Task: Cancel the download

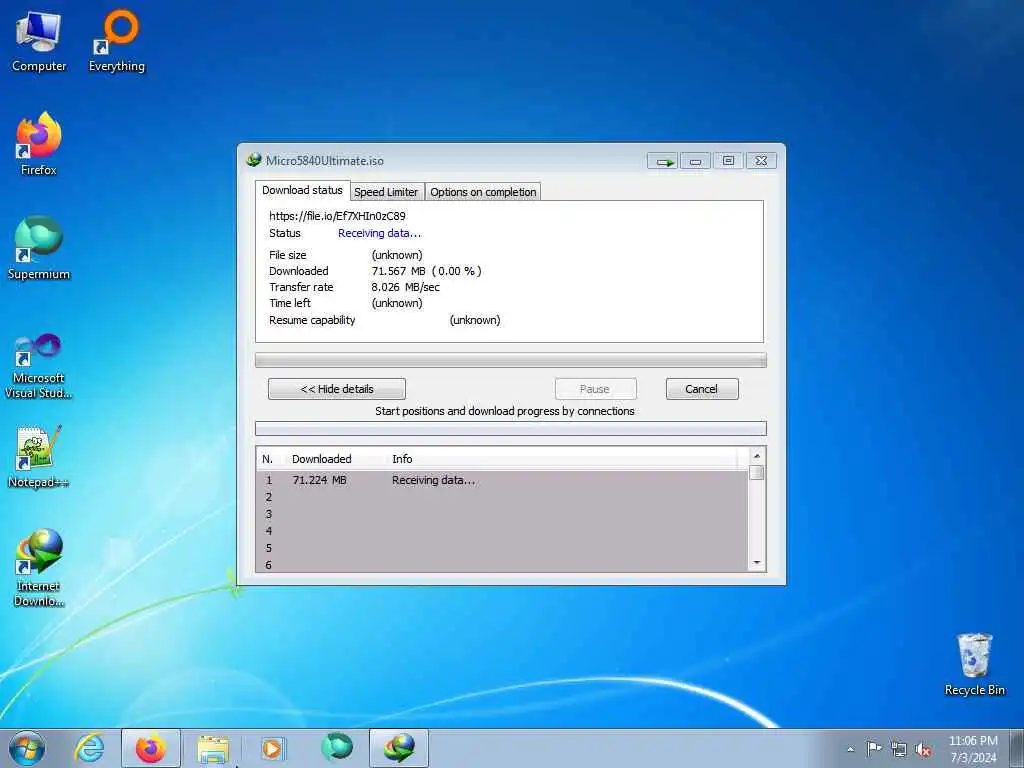Action: (x=702, y=389)
